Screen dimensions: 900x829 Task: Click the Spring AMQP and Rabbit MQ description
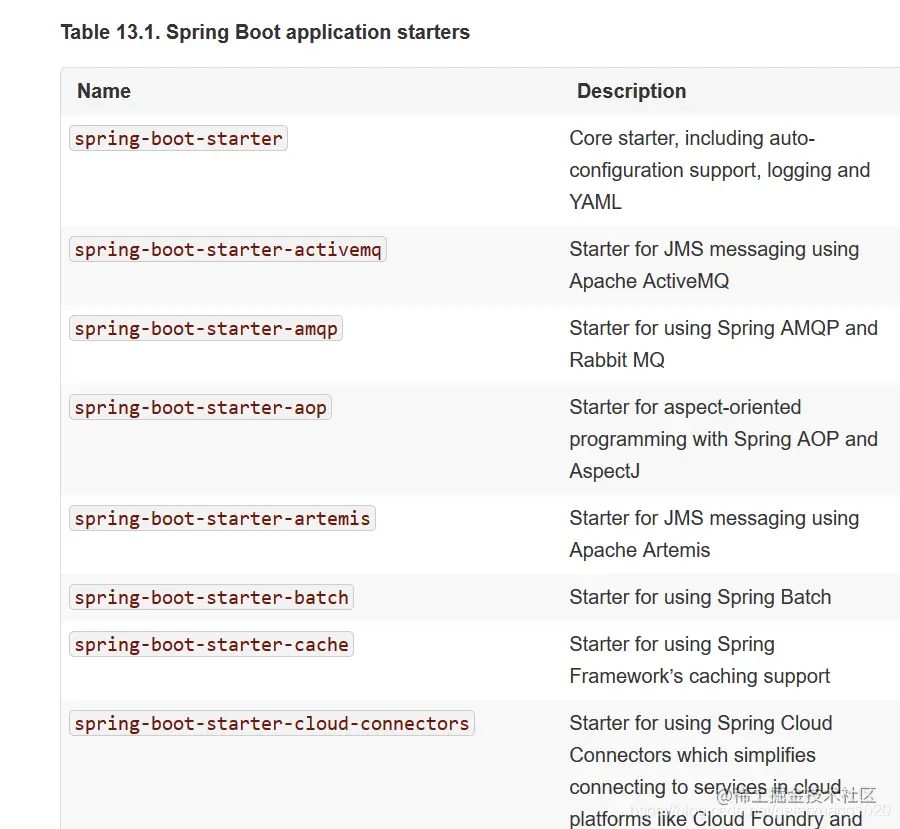tap(723, 344)
